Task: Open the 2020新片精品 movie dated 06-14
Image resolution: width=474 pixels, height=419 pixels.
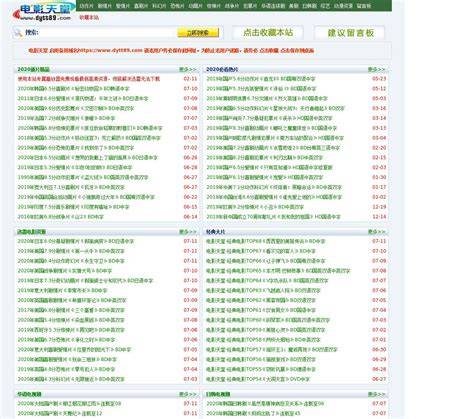Action: 61,217
